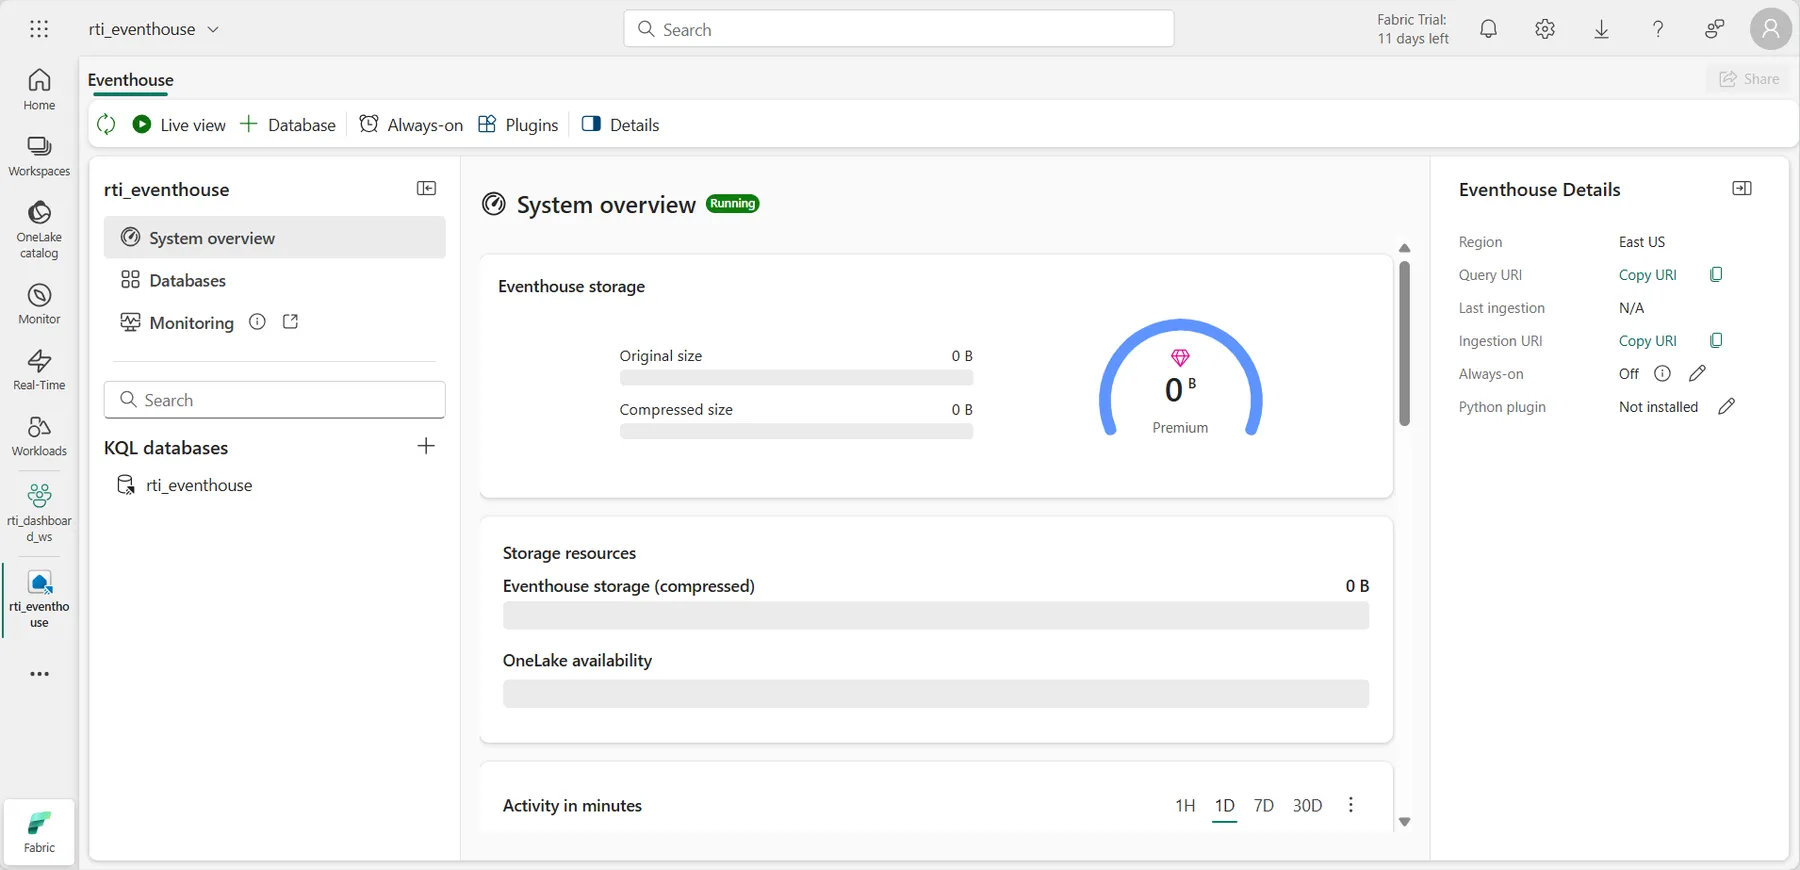Set activity range to 7D

pos(1264,805)
